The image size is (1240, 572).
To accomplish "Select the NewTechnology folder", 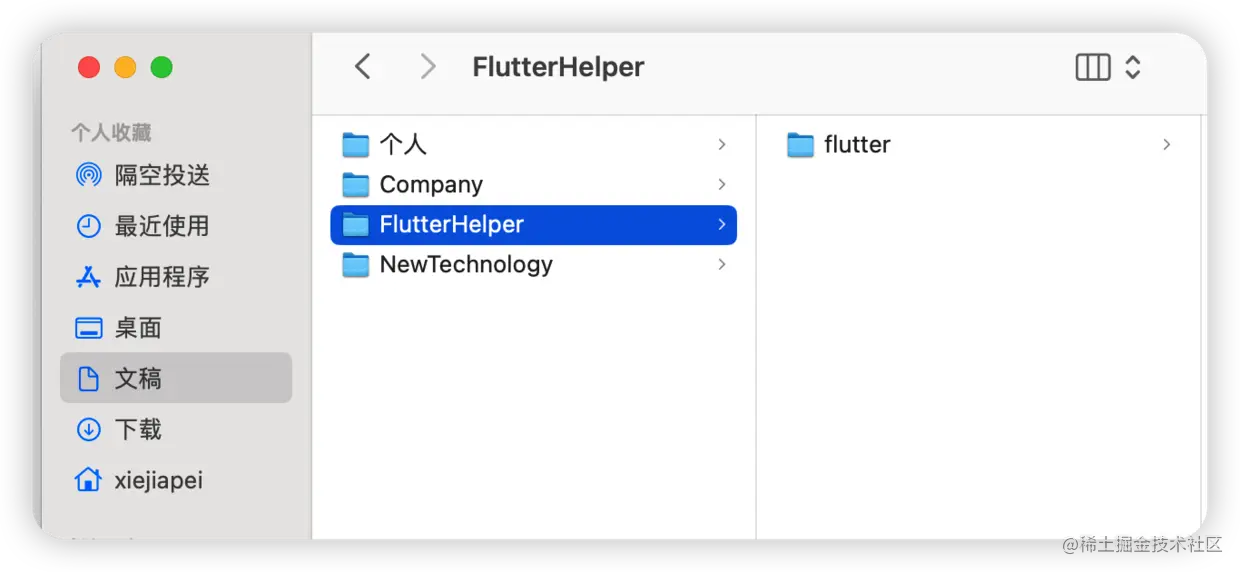I will 466,265.
